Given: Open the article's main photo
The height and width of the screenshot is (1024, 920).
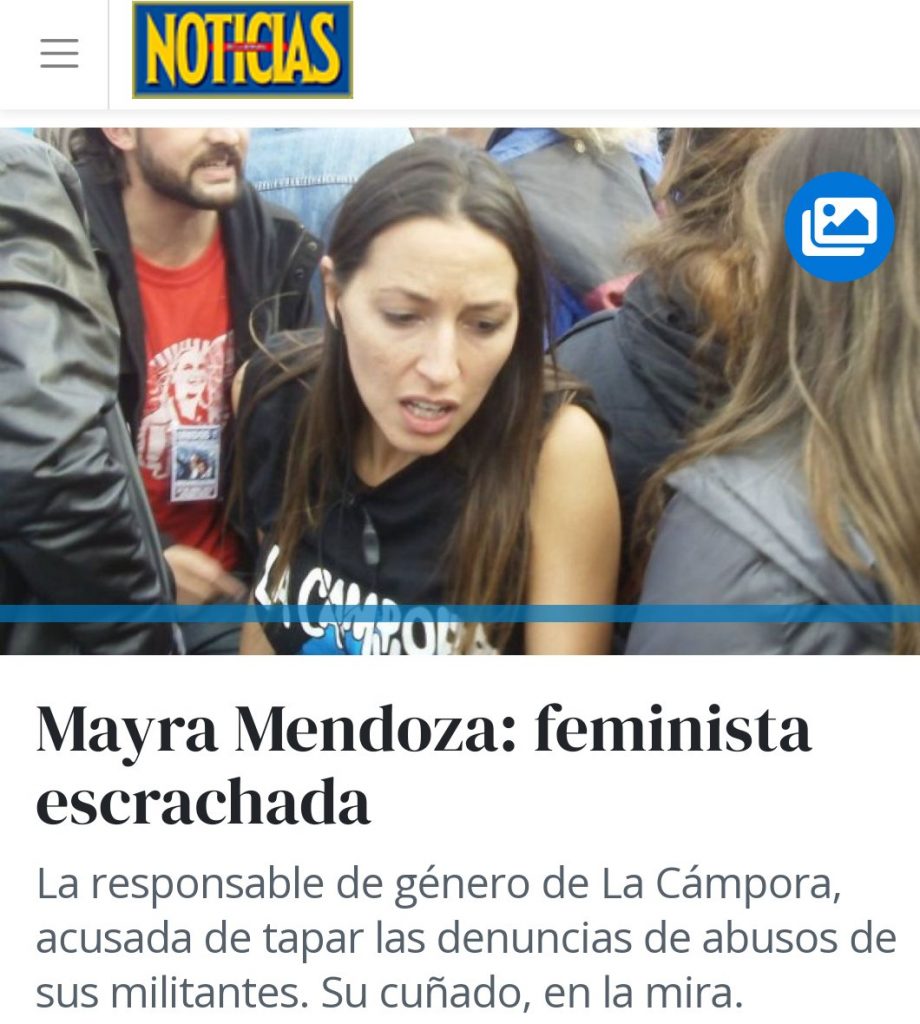Looking at the screenshot, I should pos(460,391).
